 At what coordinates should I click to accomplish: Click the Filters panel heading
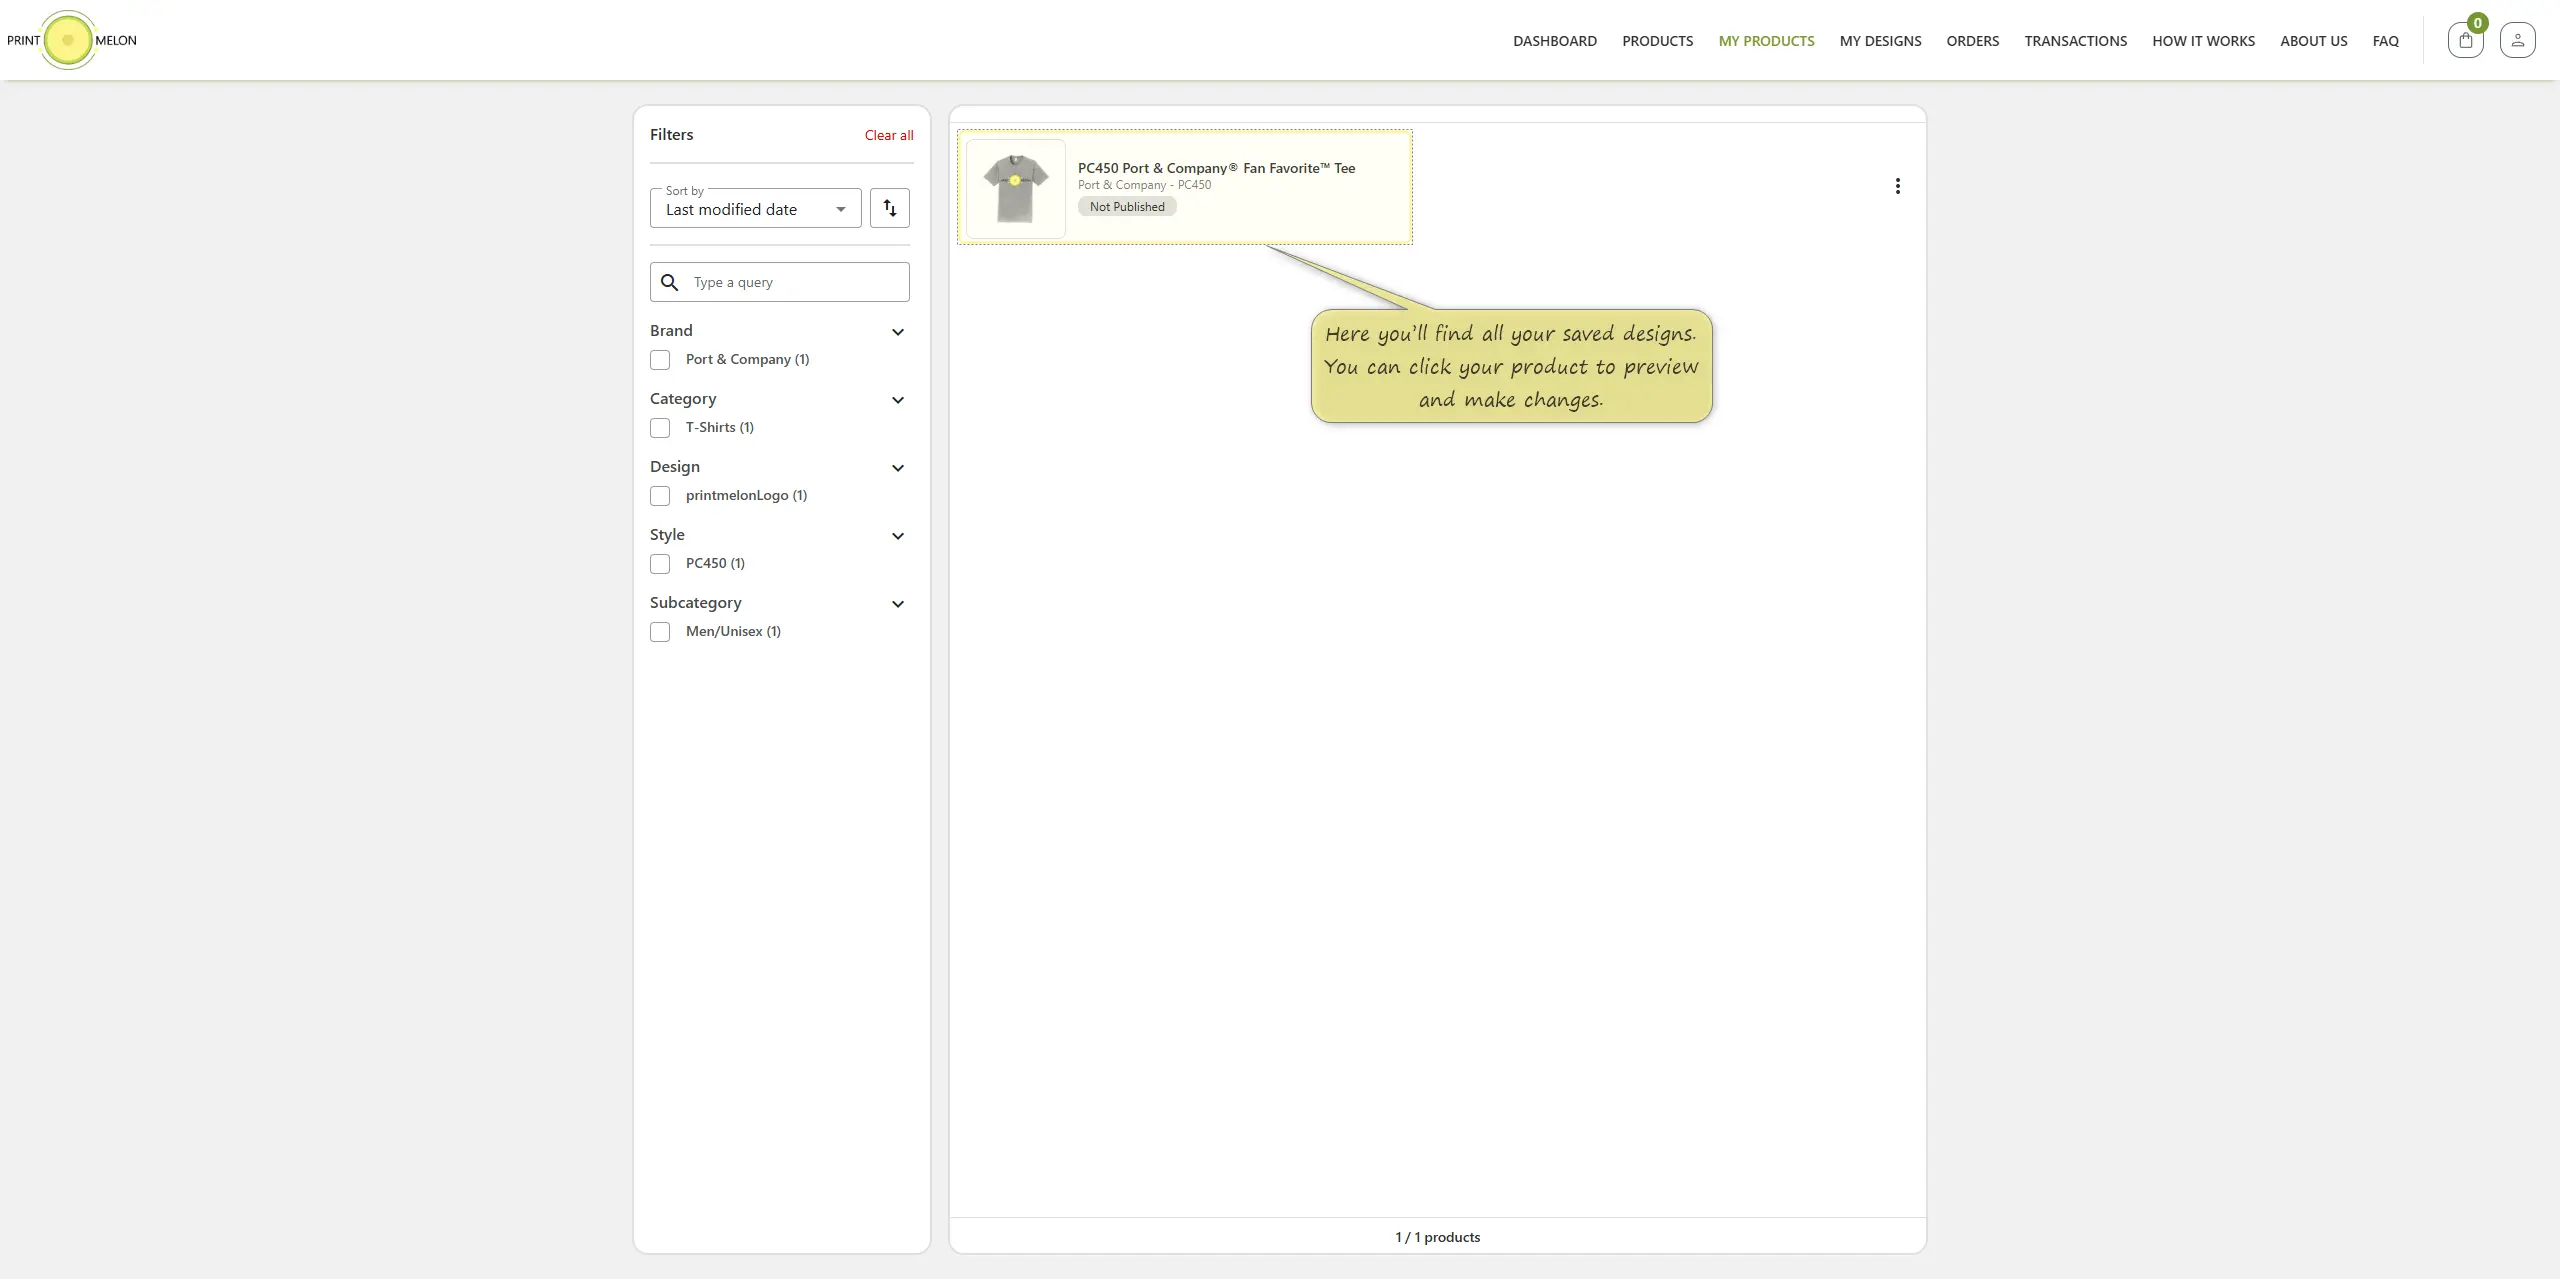(671, 134)
